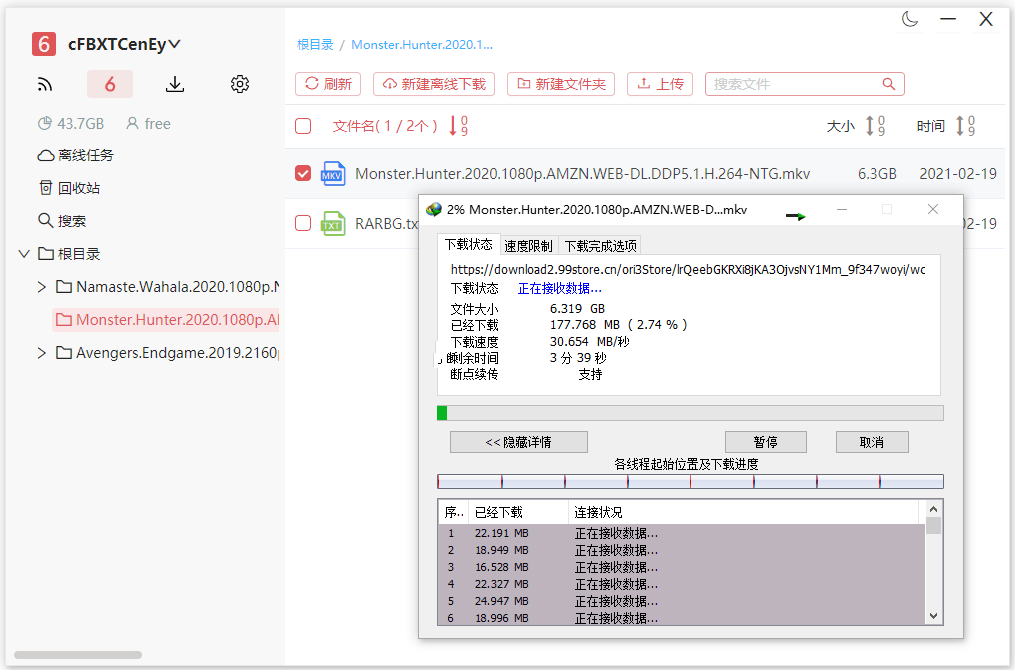The width and height of the screenshot is (1015, 670).
Task: Sort by 时间 time icon
Action: [965, 126]
